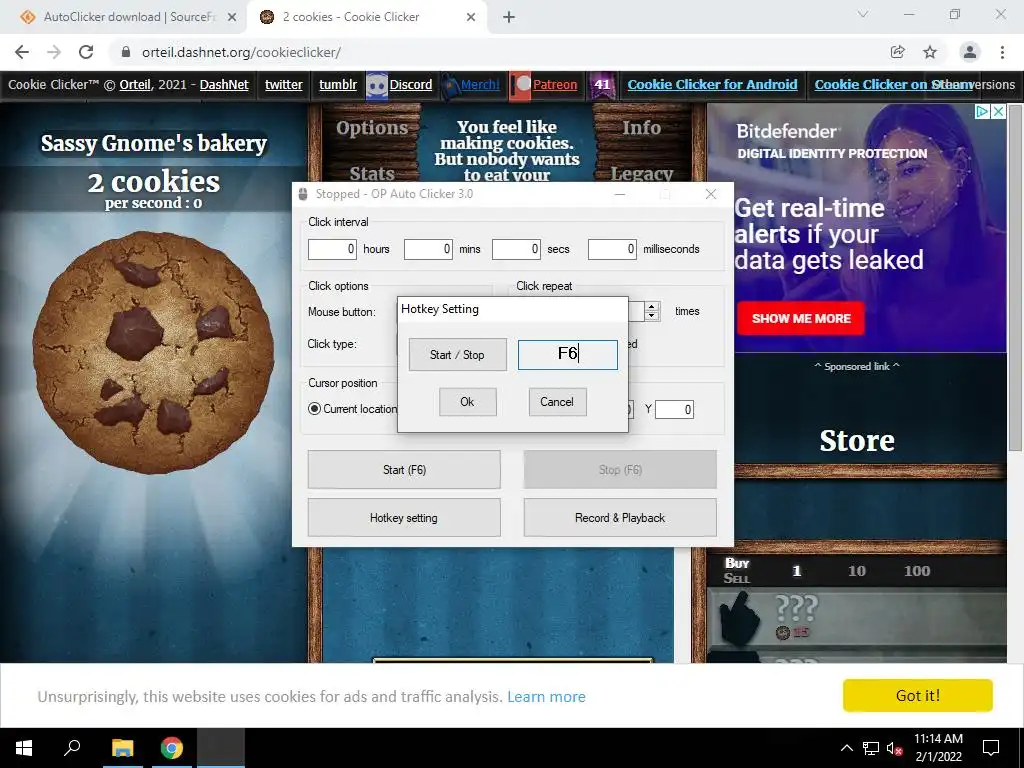This screenshot has height=768, width=1024.
Task: Open the share page icon
Action: 898,52
